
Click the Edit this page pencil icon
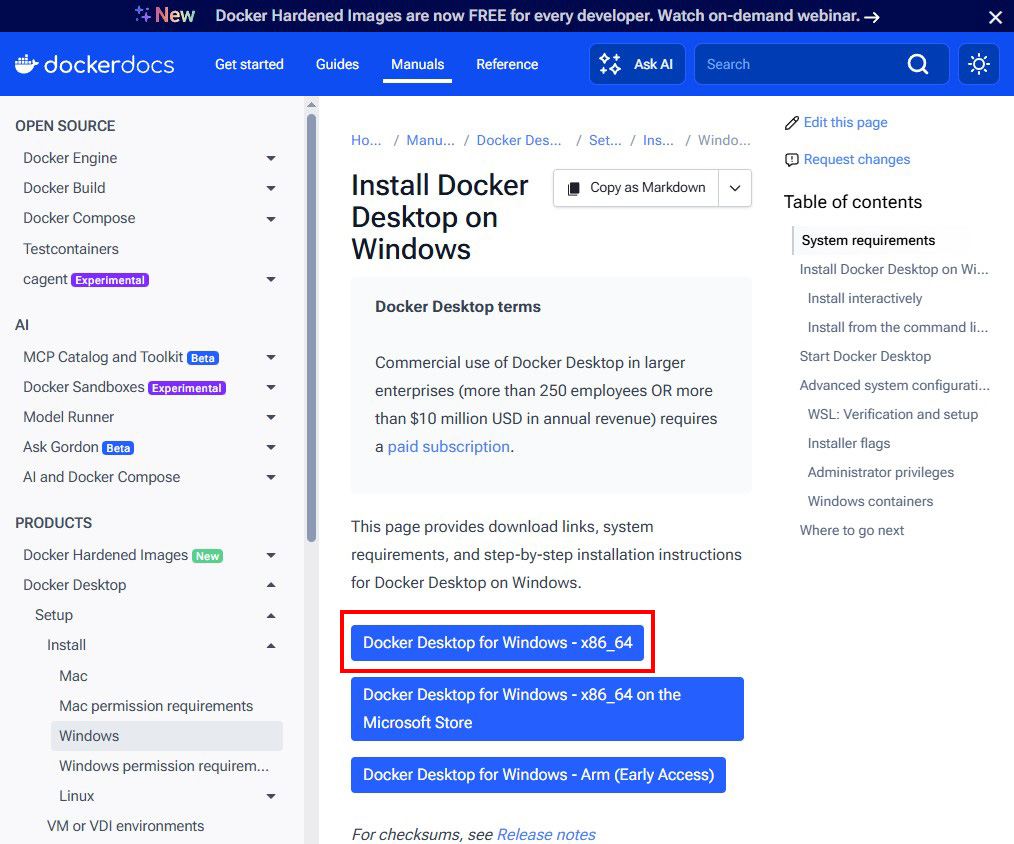(794, 122)
